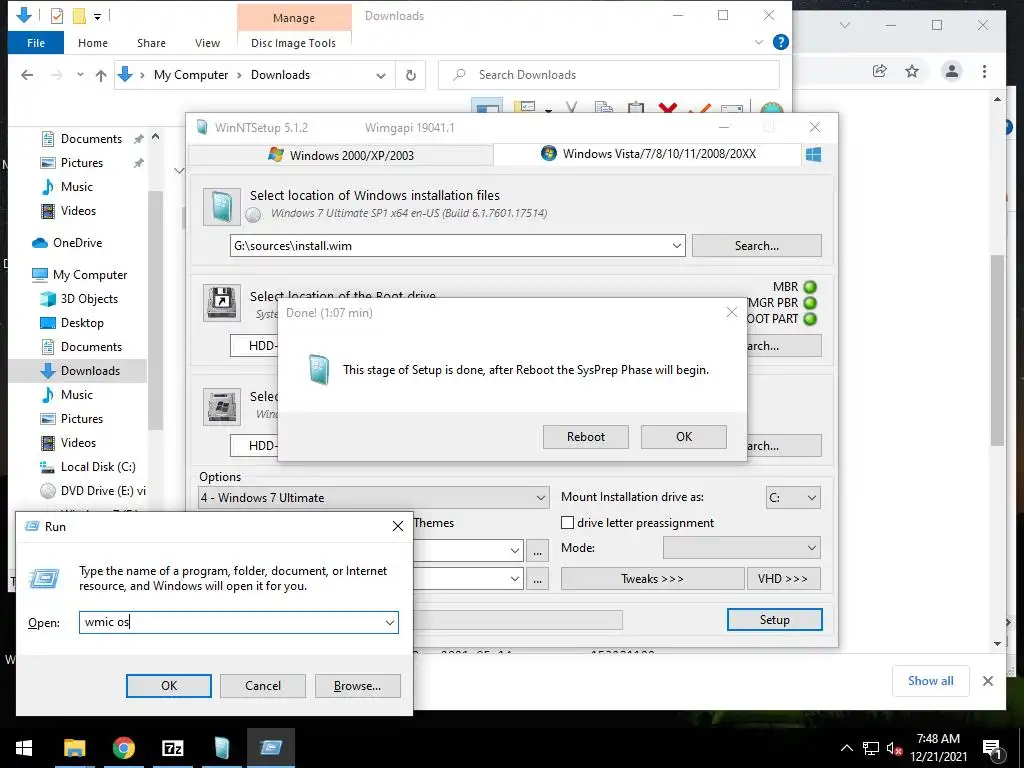Click OK in the Run dialog
Screen dimensions: 1024x768
point(168,686)
